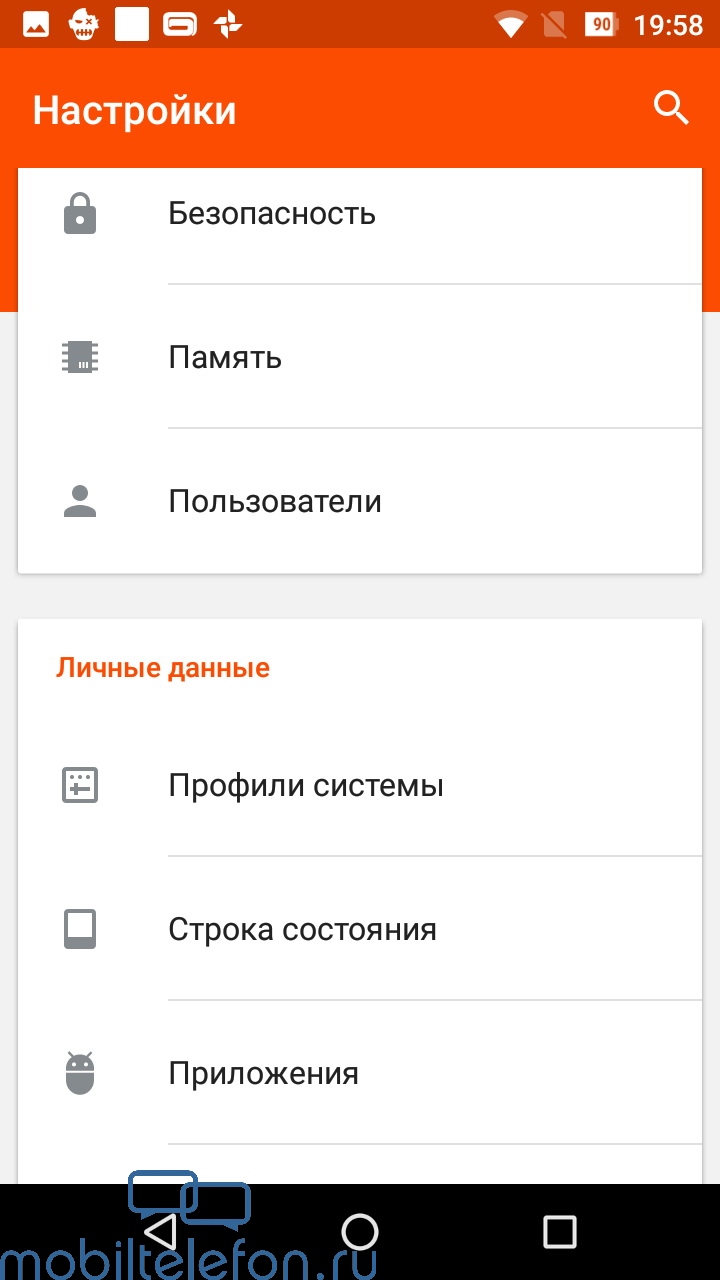Tap the search magnifier icon
The height and width of the screenshot is (1280, 720).
pyautogui.click(x=671, y=107)
